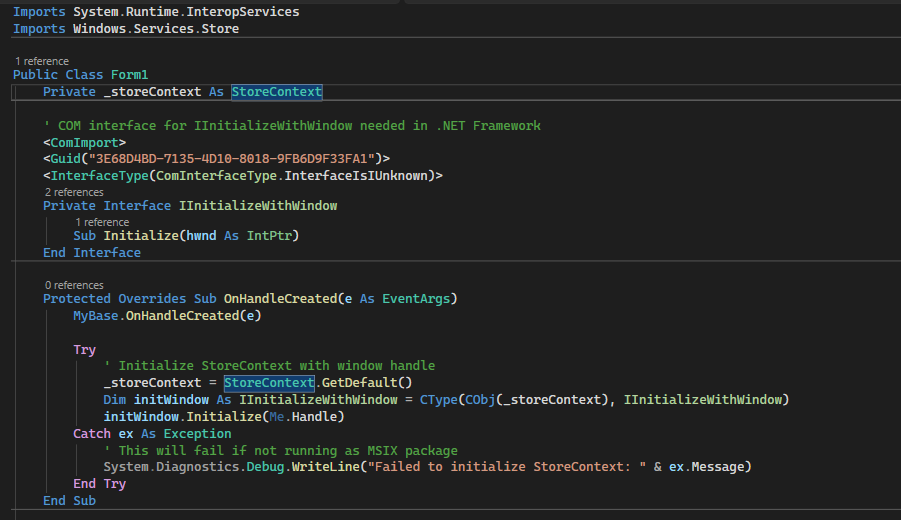Click "Initialize" in the Sub Initialize declaration
This screenshot has width=901, height=520.
[141, 236]
